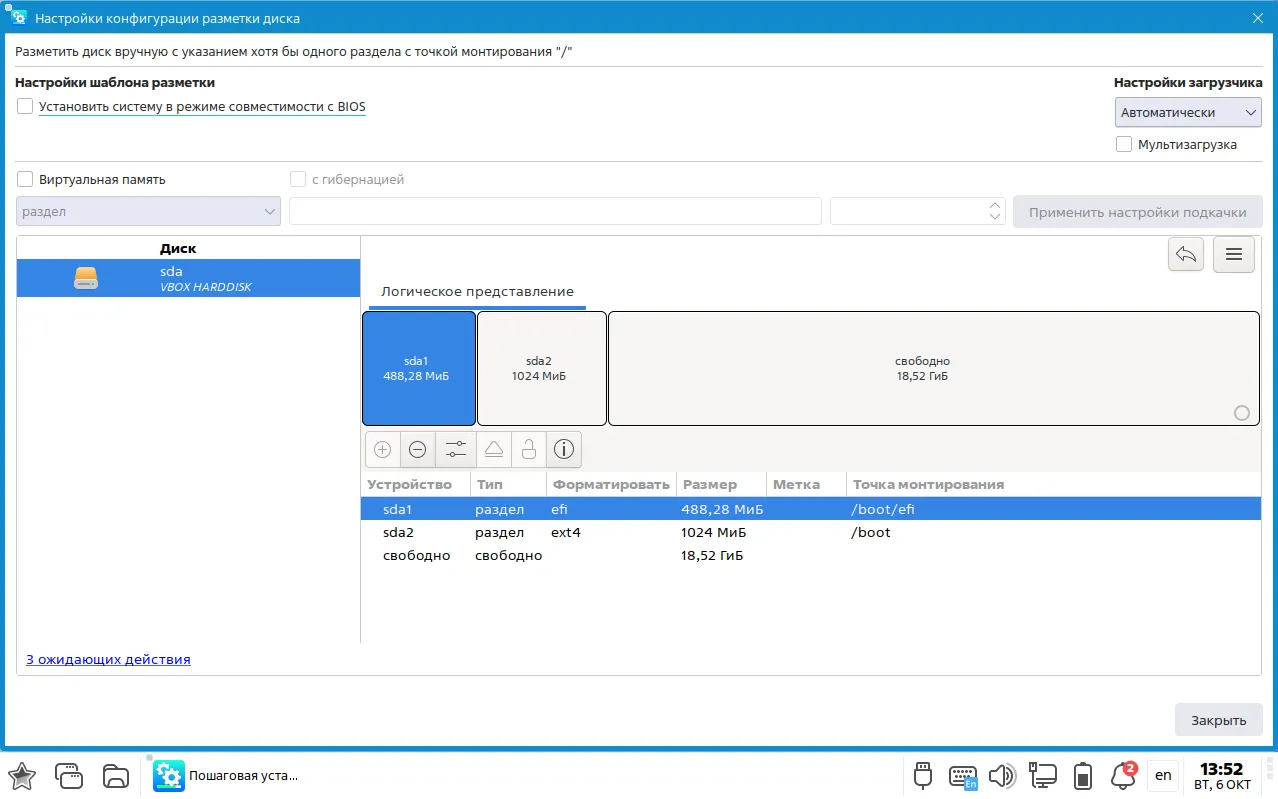Click the undo arrow button
The image size is (1278, 799).
pyautogui.click(x=1186, y=255)
